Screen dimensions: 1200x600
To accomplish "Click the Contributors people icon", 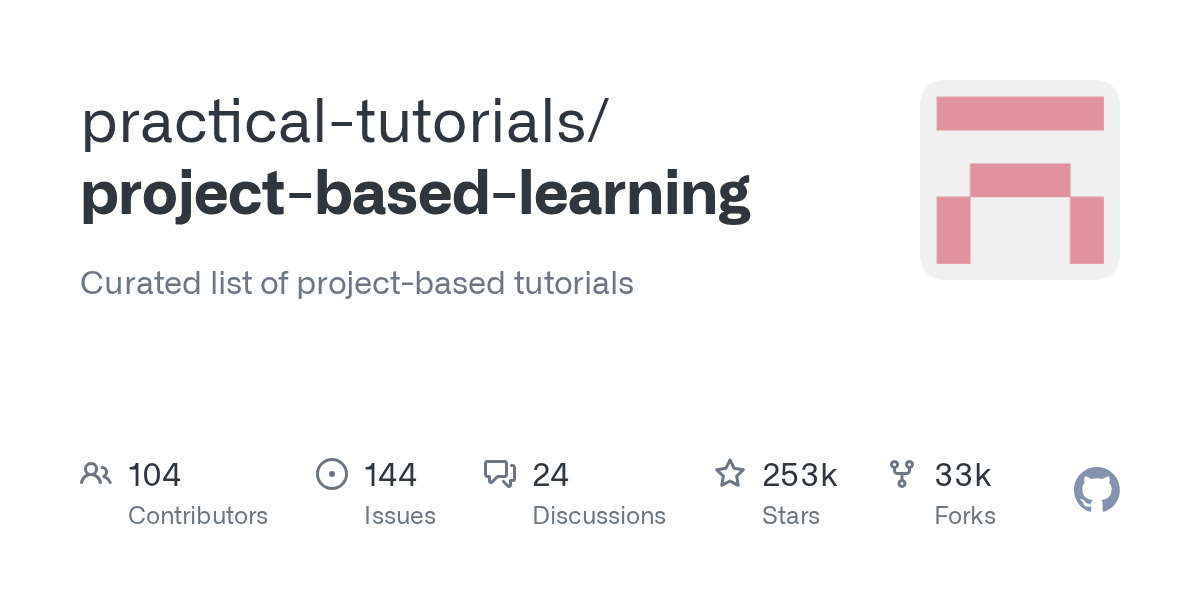I will pos(96,474).
